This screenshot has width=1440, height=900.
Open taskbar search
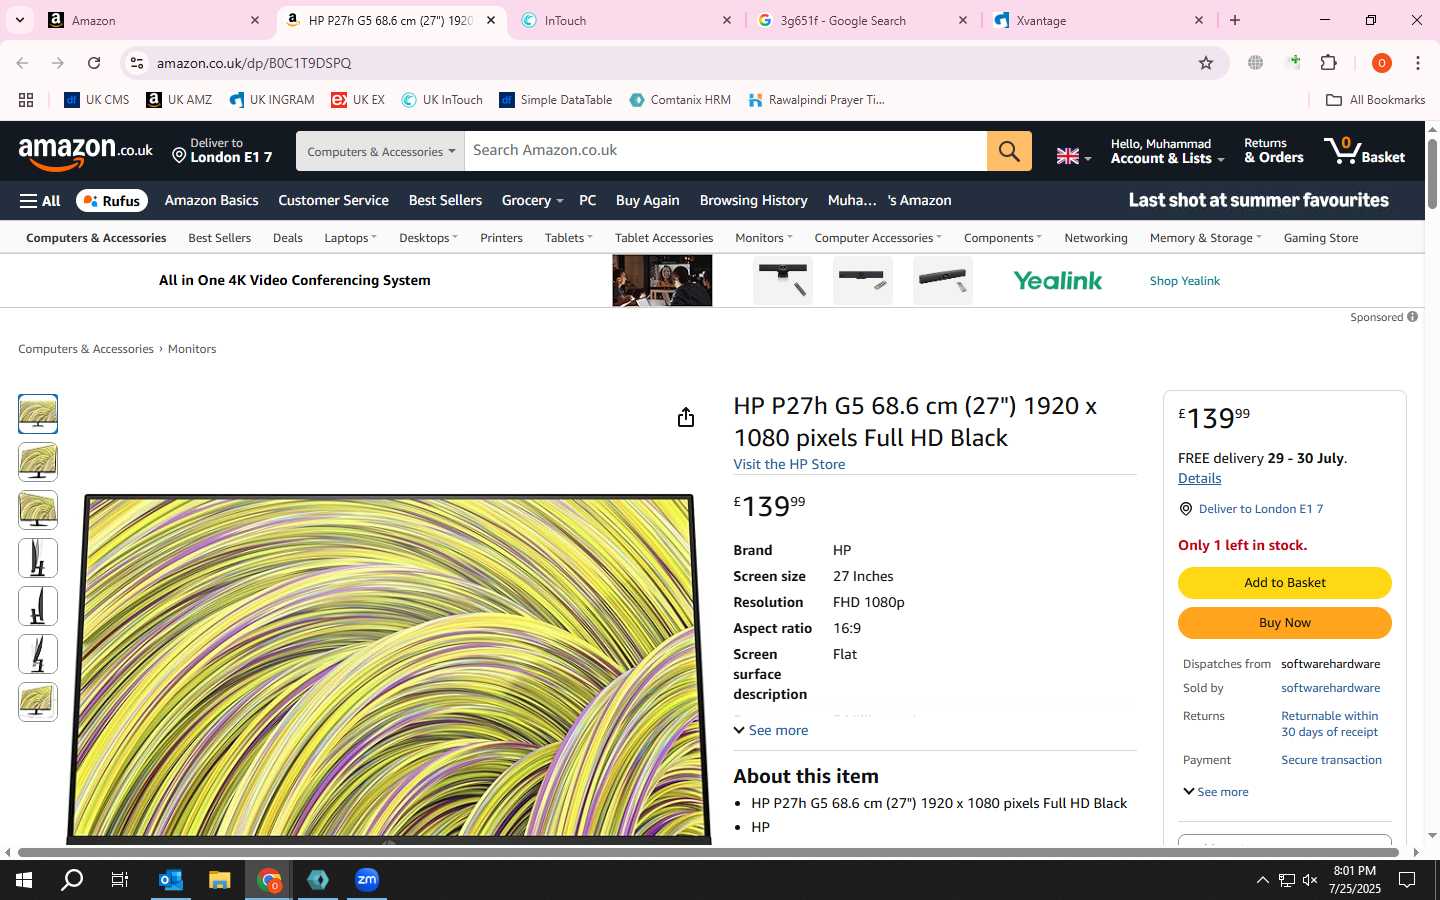pos(72,880)
